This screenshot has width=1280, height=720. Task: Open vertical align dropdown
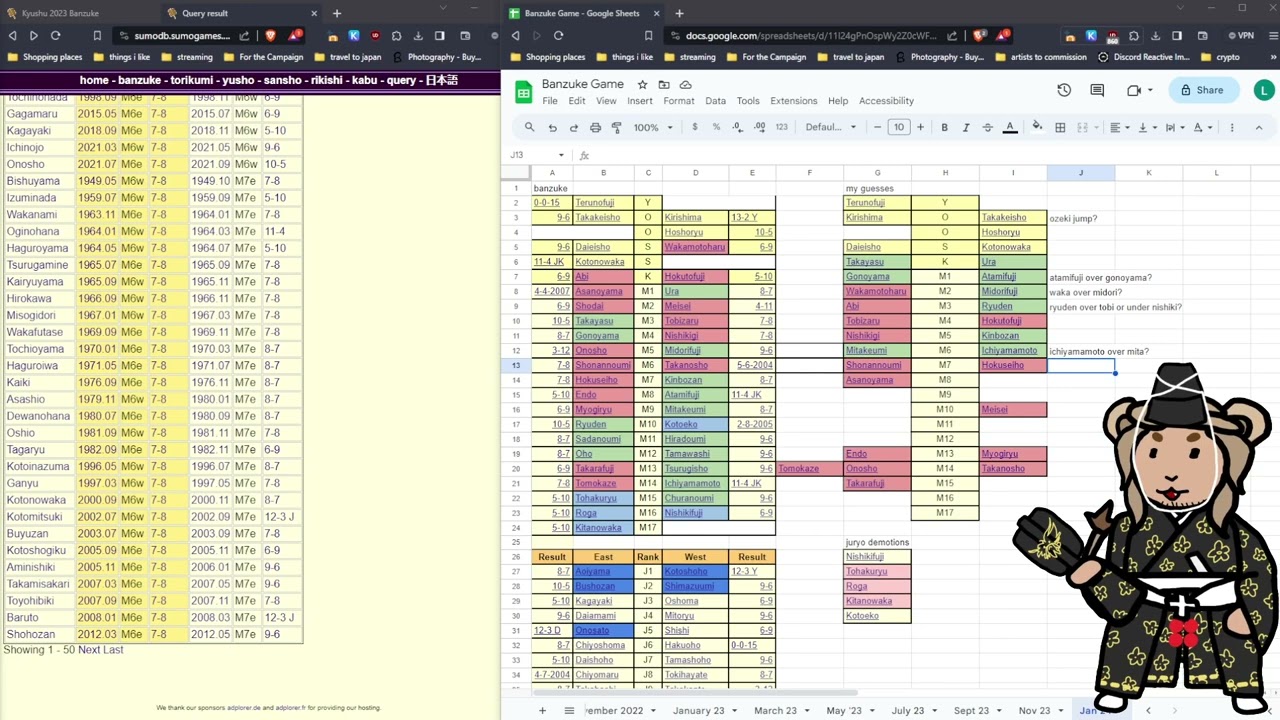(x=1146, y=127)
